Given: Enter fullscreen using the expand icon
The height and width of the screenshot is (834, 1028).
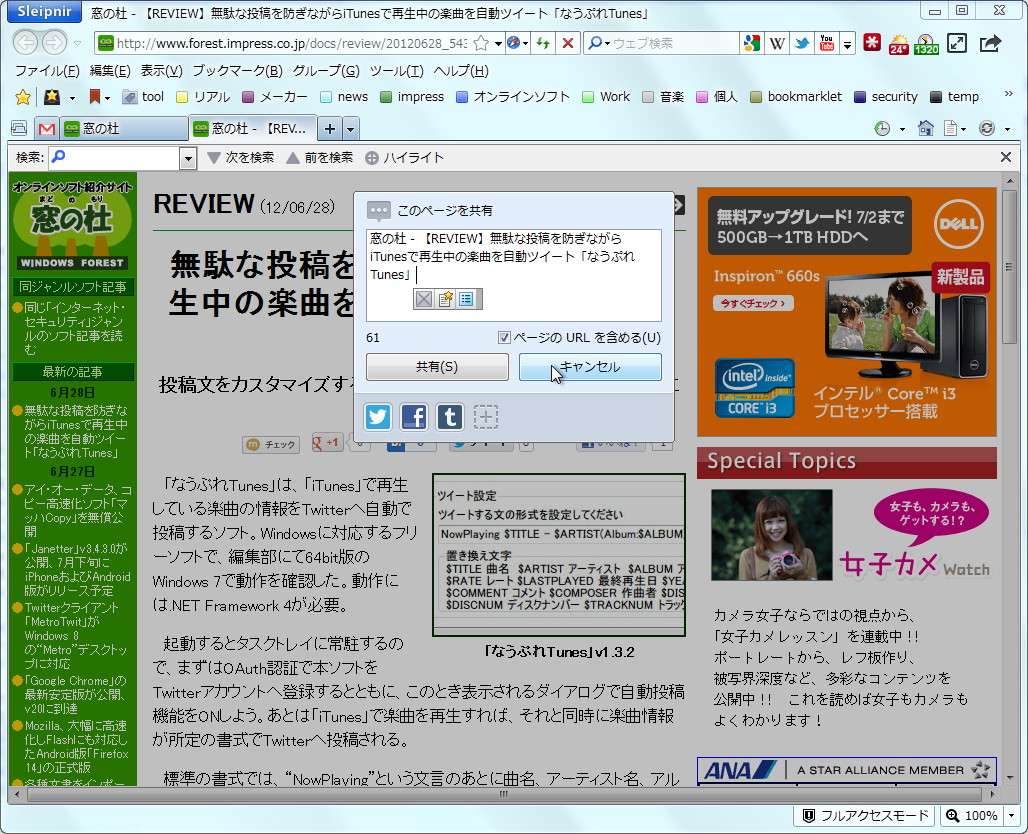Looking at the screenshot, I should pos(955,43).
